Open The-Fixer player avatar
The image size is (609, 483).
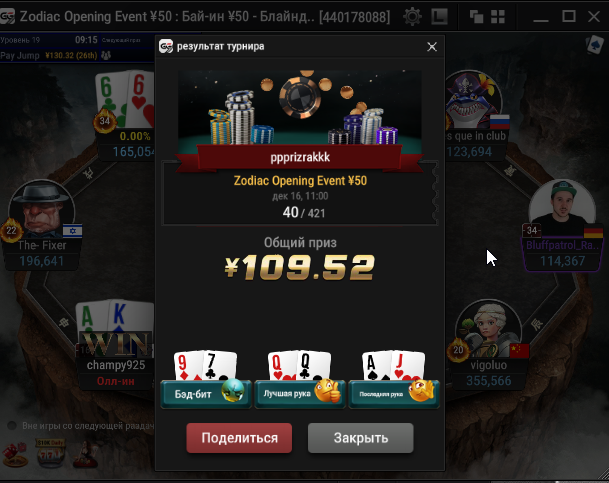42,210
